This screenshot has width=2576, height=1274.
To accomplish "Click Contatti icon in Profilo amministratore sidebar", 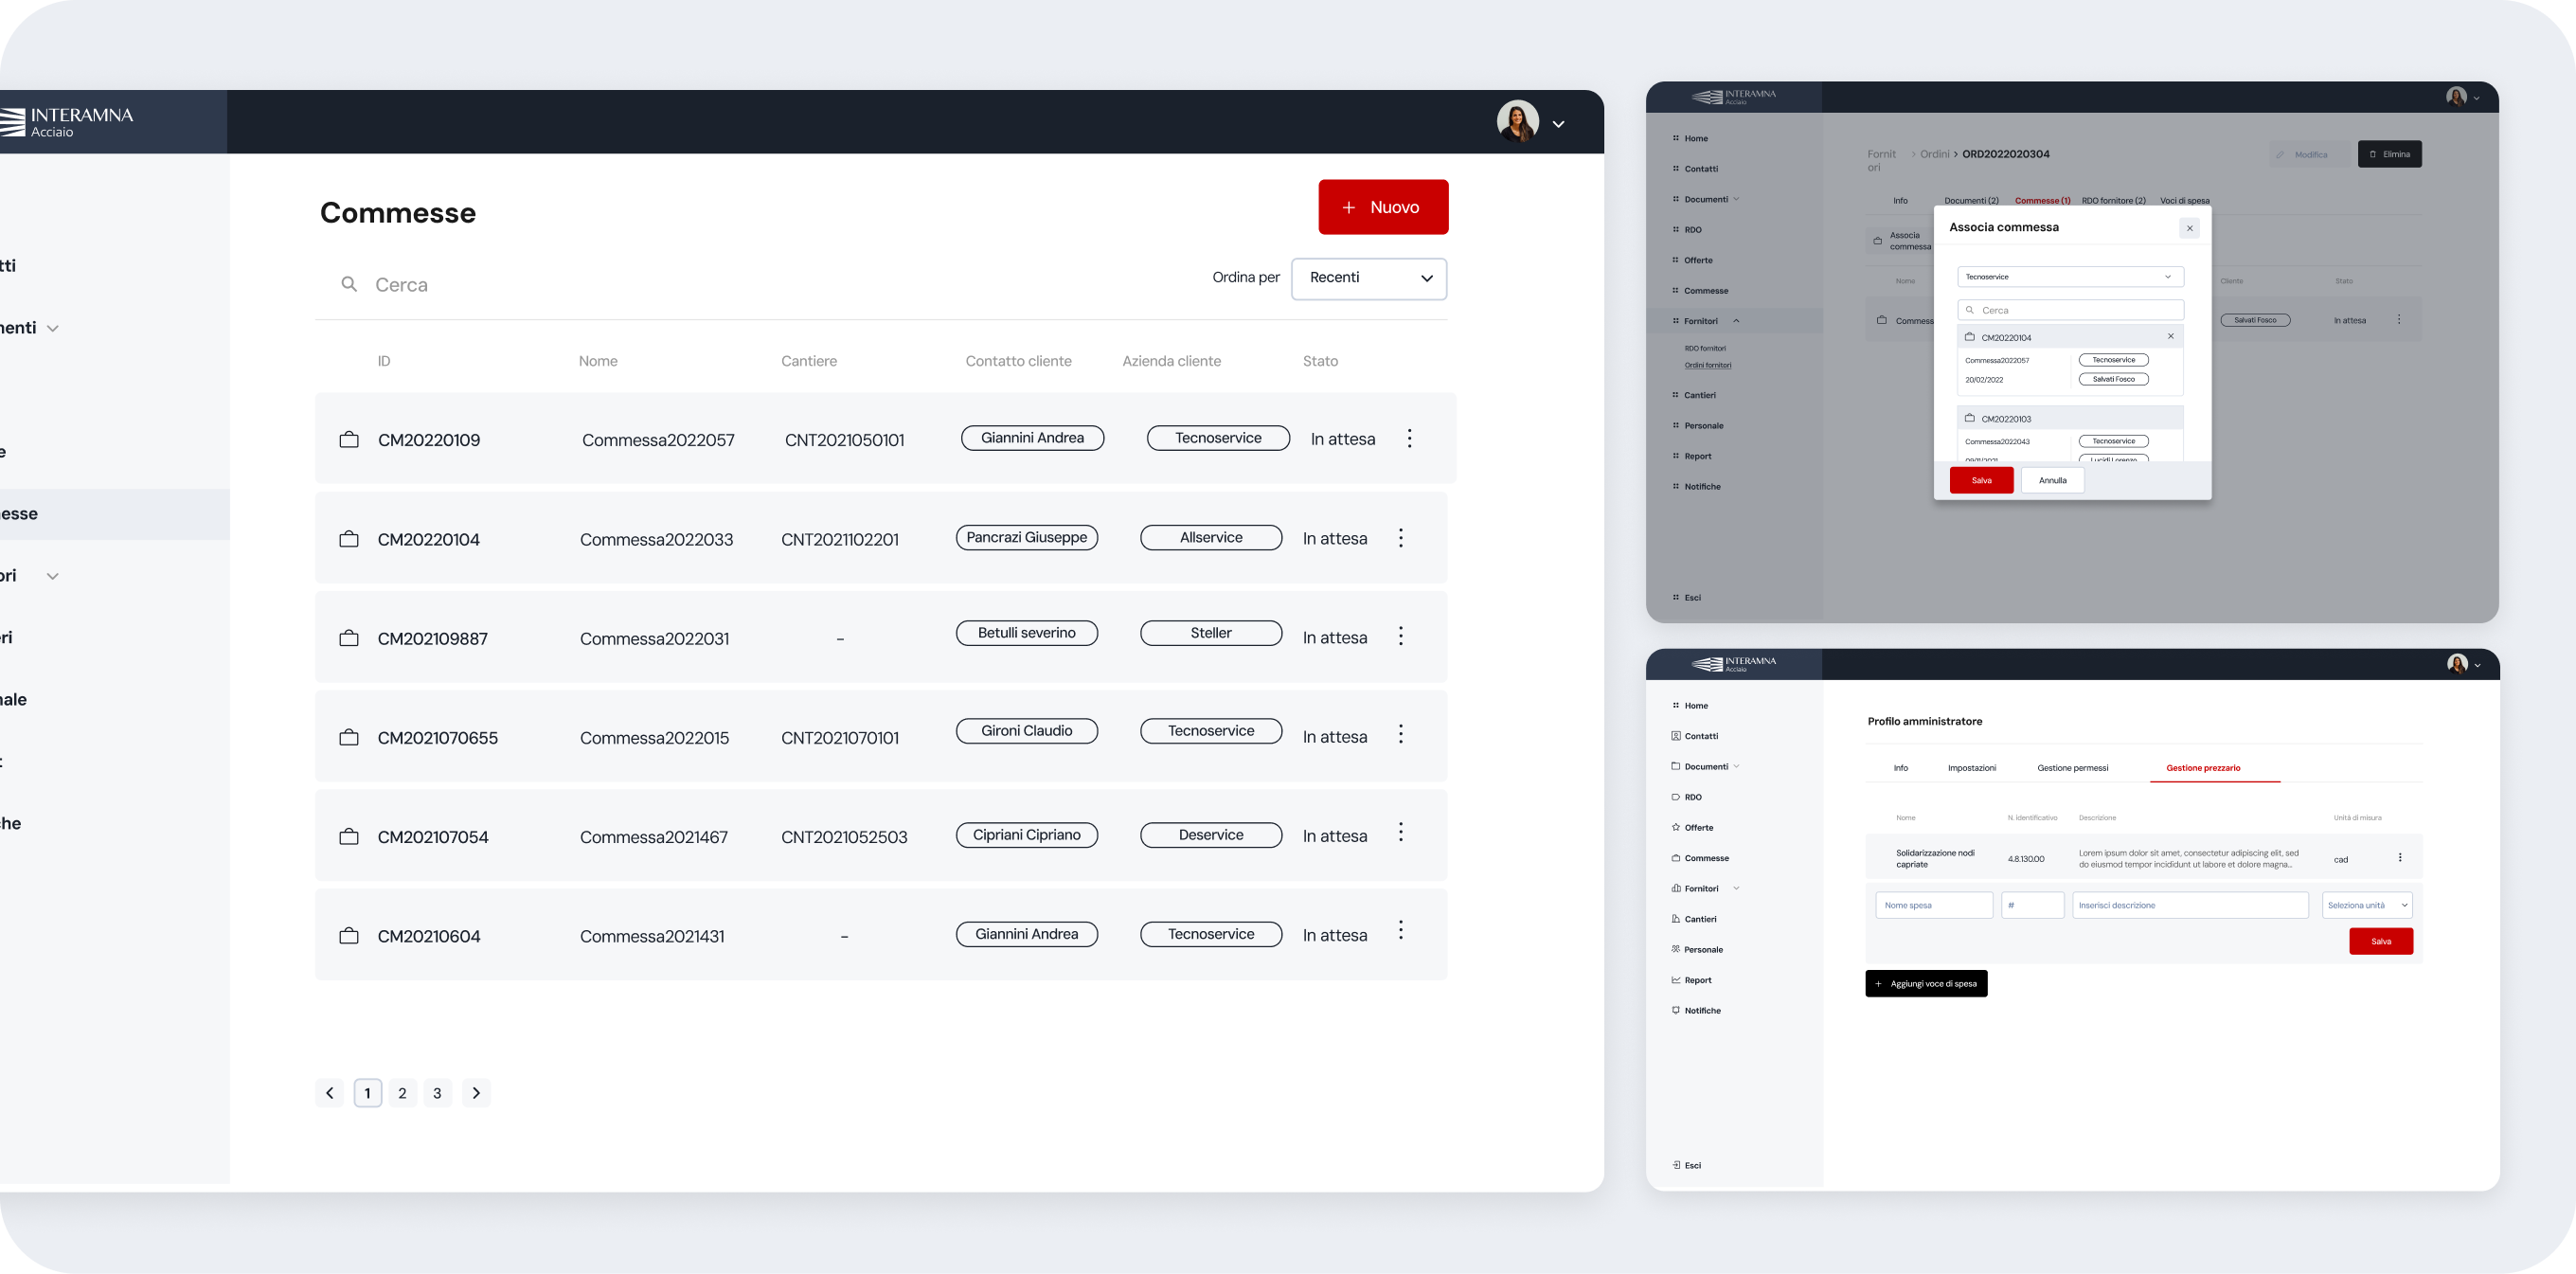I will (1676, 736).
